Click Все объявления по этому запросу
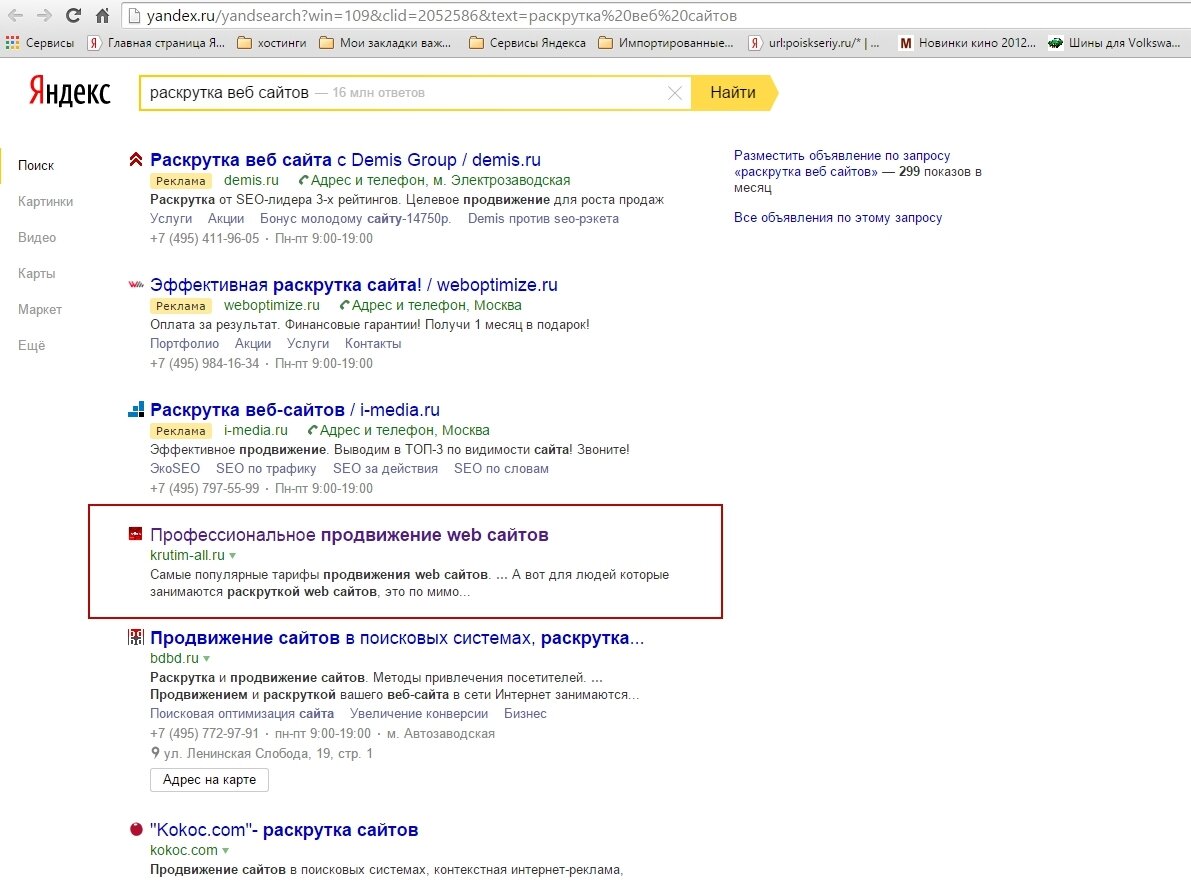This screenshot has width=1191, height=881. click(838, 217)
